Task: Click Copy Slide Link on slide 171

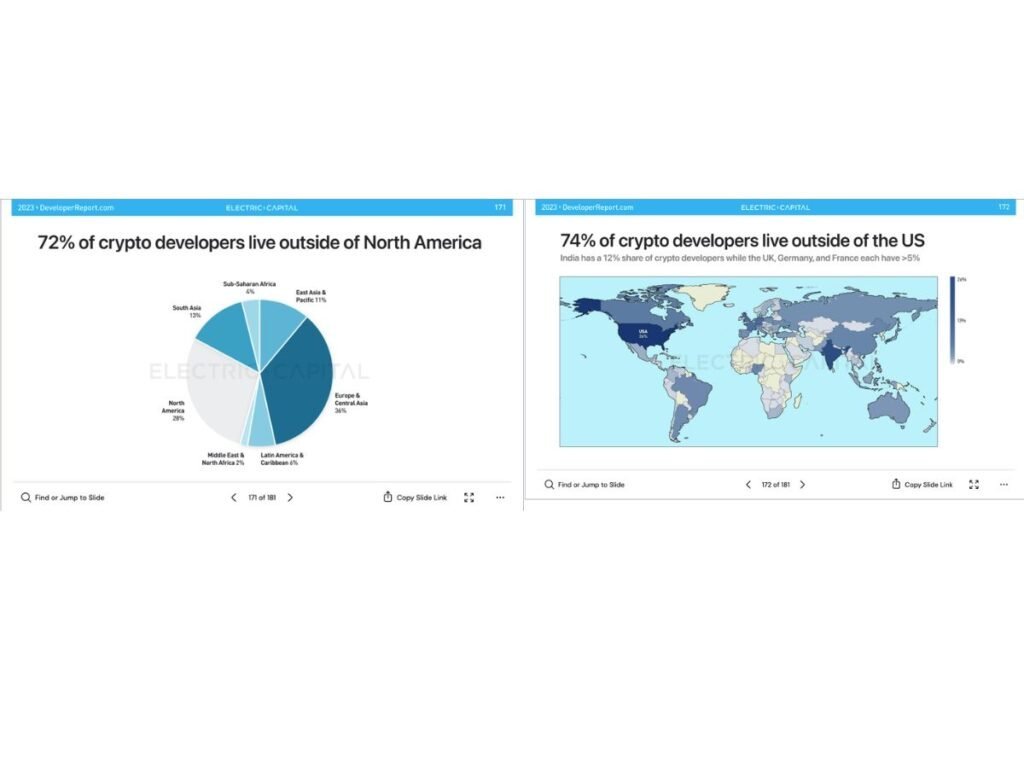Action: pos(415,497)
